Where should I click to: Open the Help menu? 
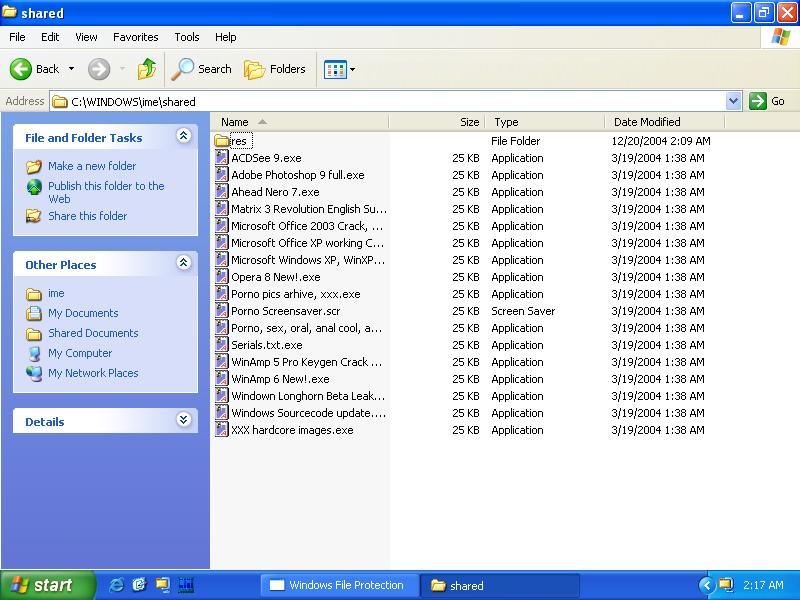click(x=226, y=37)
